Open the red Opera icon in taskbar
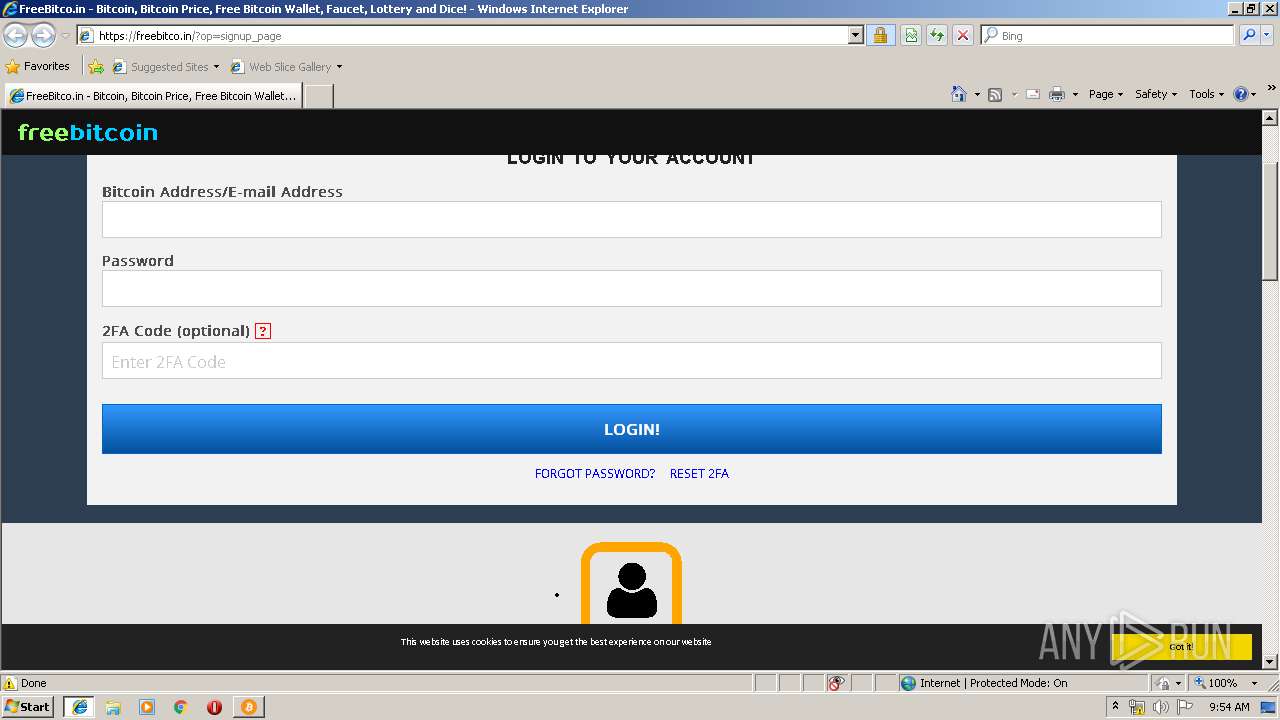This screenshot has height=720, width=1280. pyautogui.click(x=214, y=707)
